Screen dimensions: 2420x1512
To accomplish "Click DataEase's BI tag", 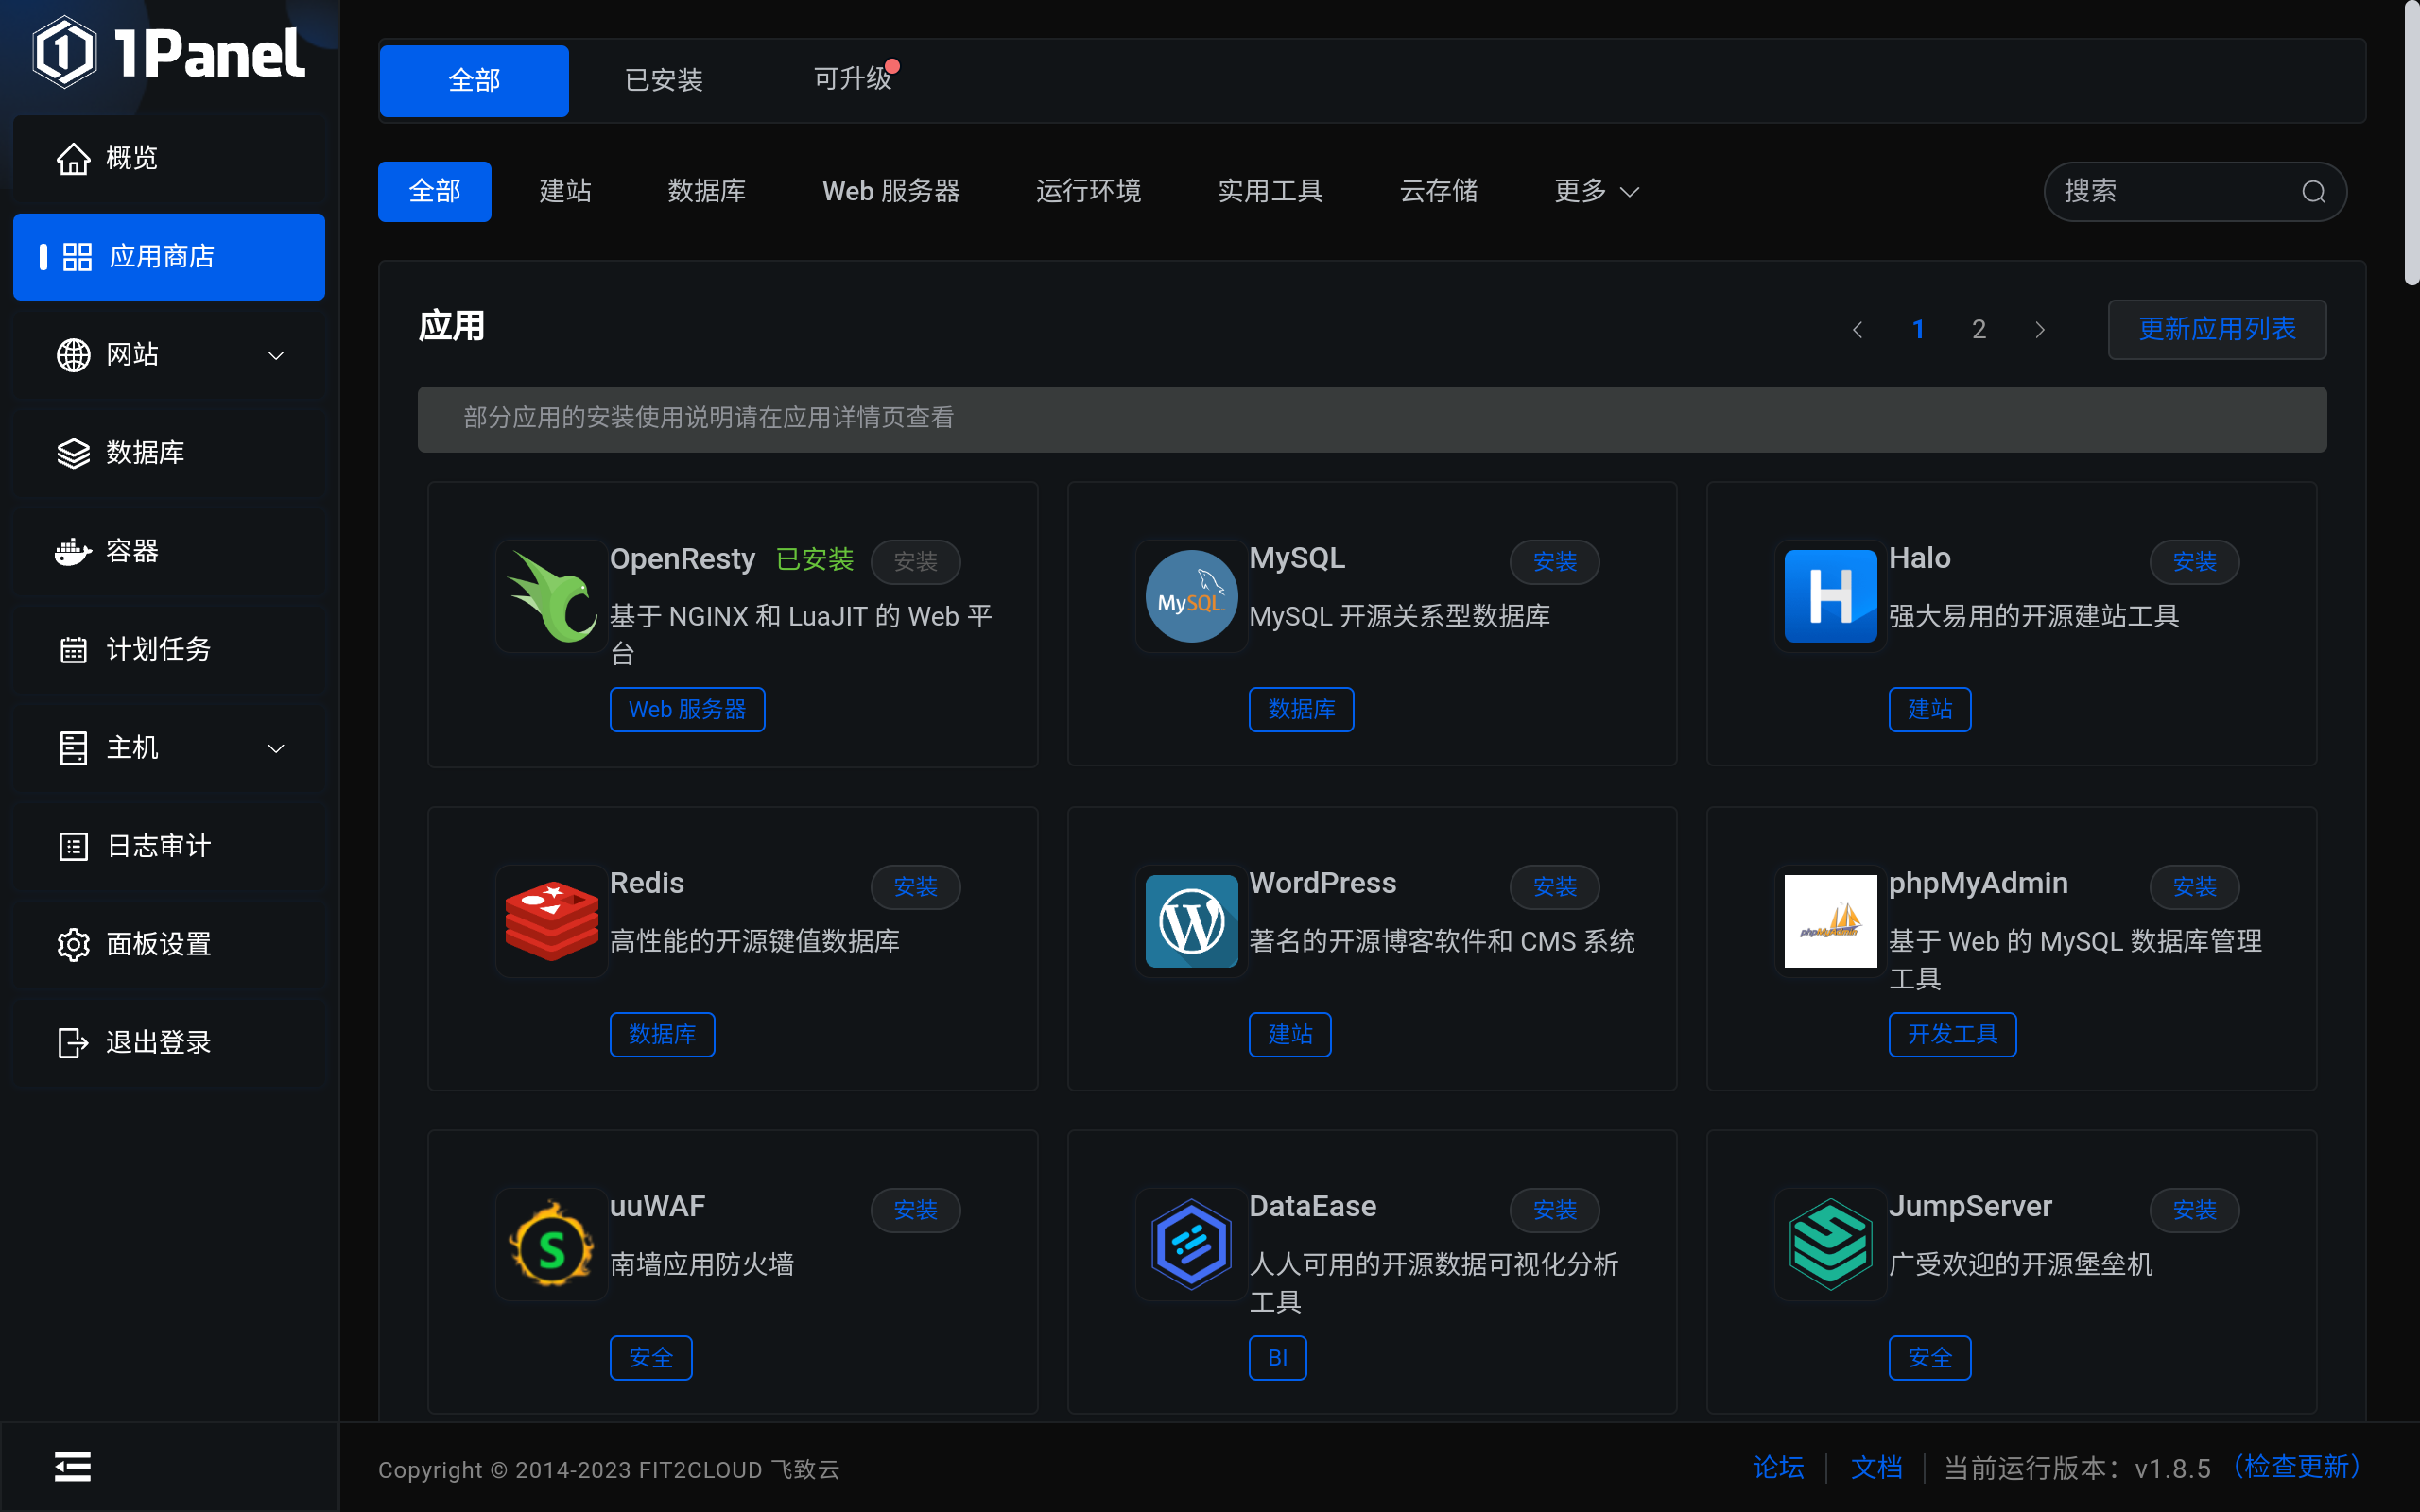I will tap(1277, 1358).
